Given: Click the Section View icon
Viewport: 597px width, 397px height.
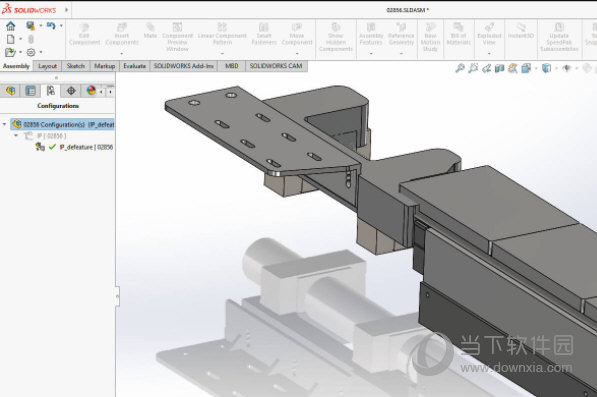Looking at the screenshot, I should (500, 68).
